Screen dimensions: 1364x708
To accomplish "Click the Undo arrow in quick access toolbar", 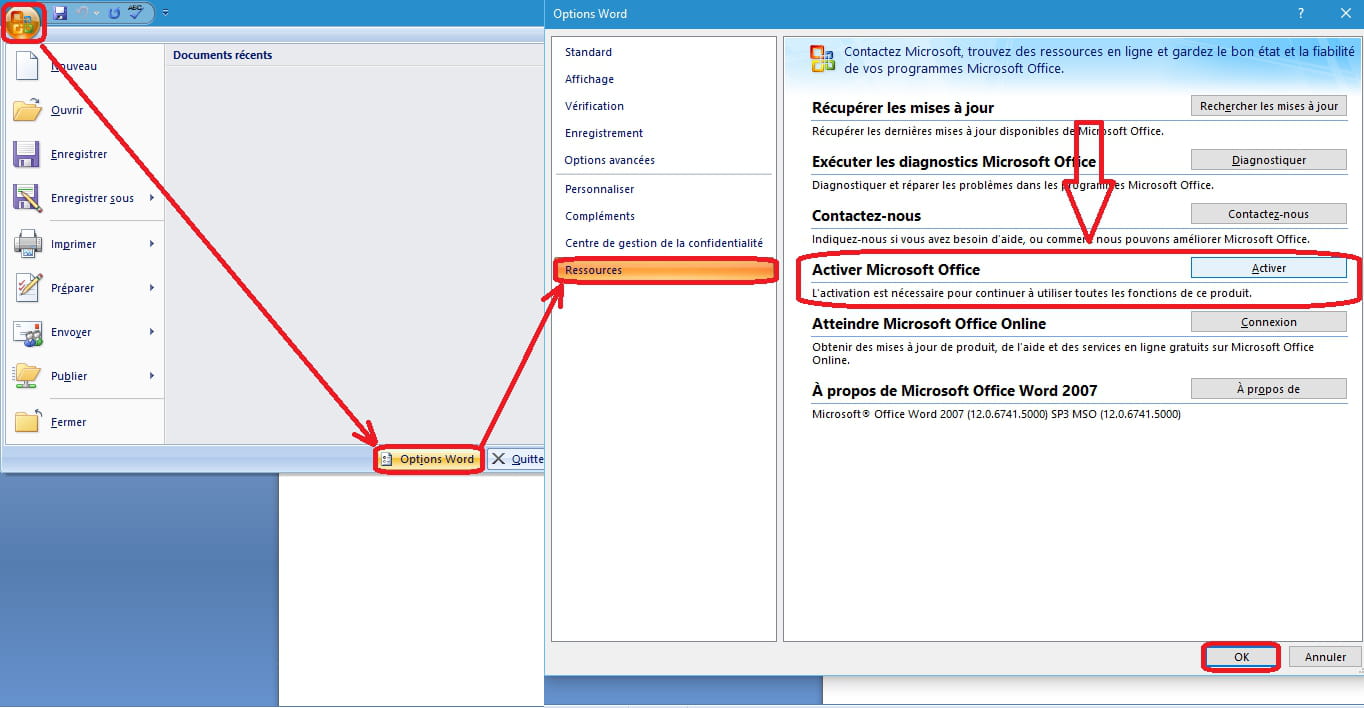I will pyautogui.click(x=84, y=13).
